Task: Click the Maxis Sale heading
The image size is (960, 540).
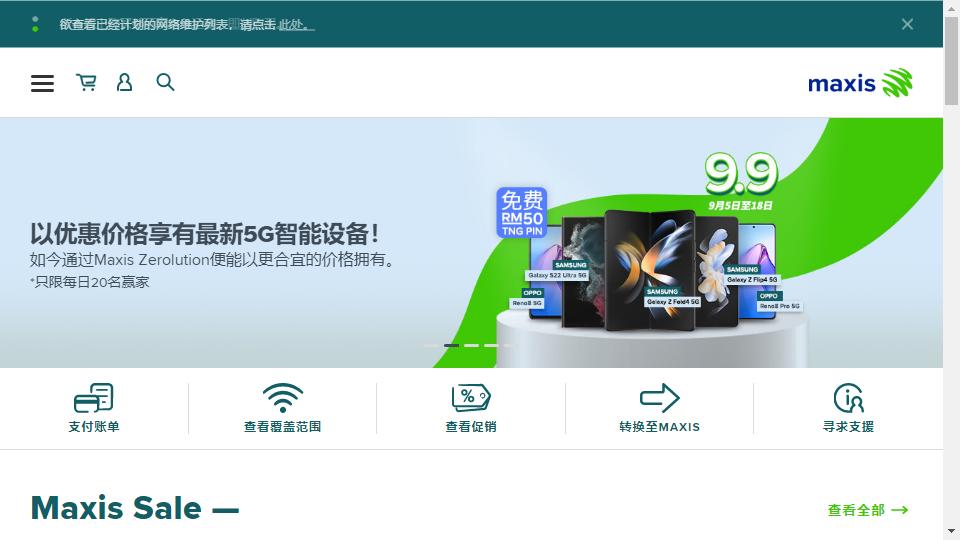Action: click(135, 508)
